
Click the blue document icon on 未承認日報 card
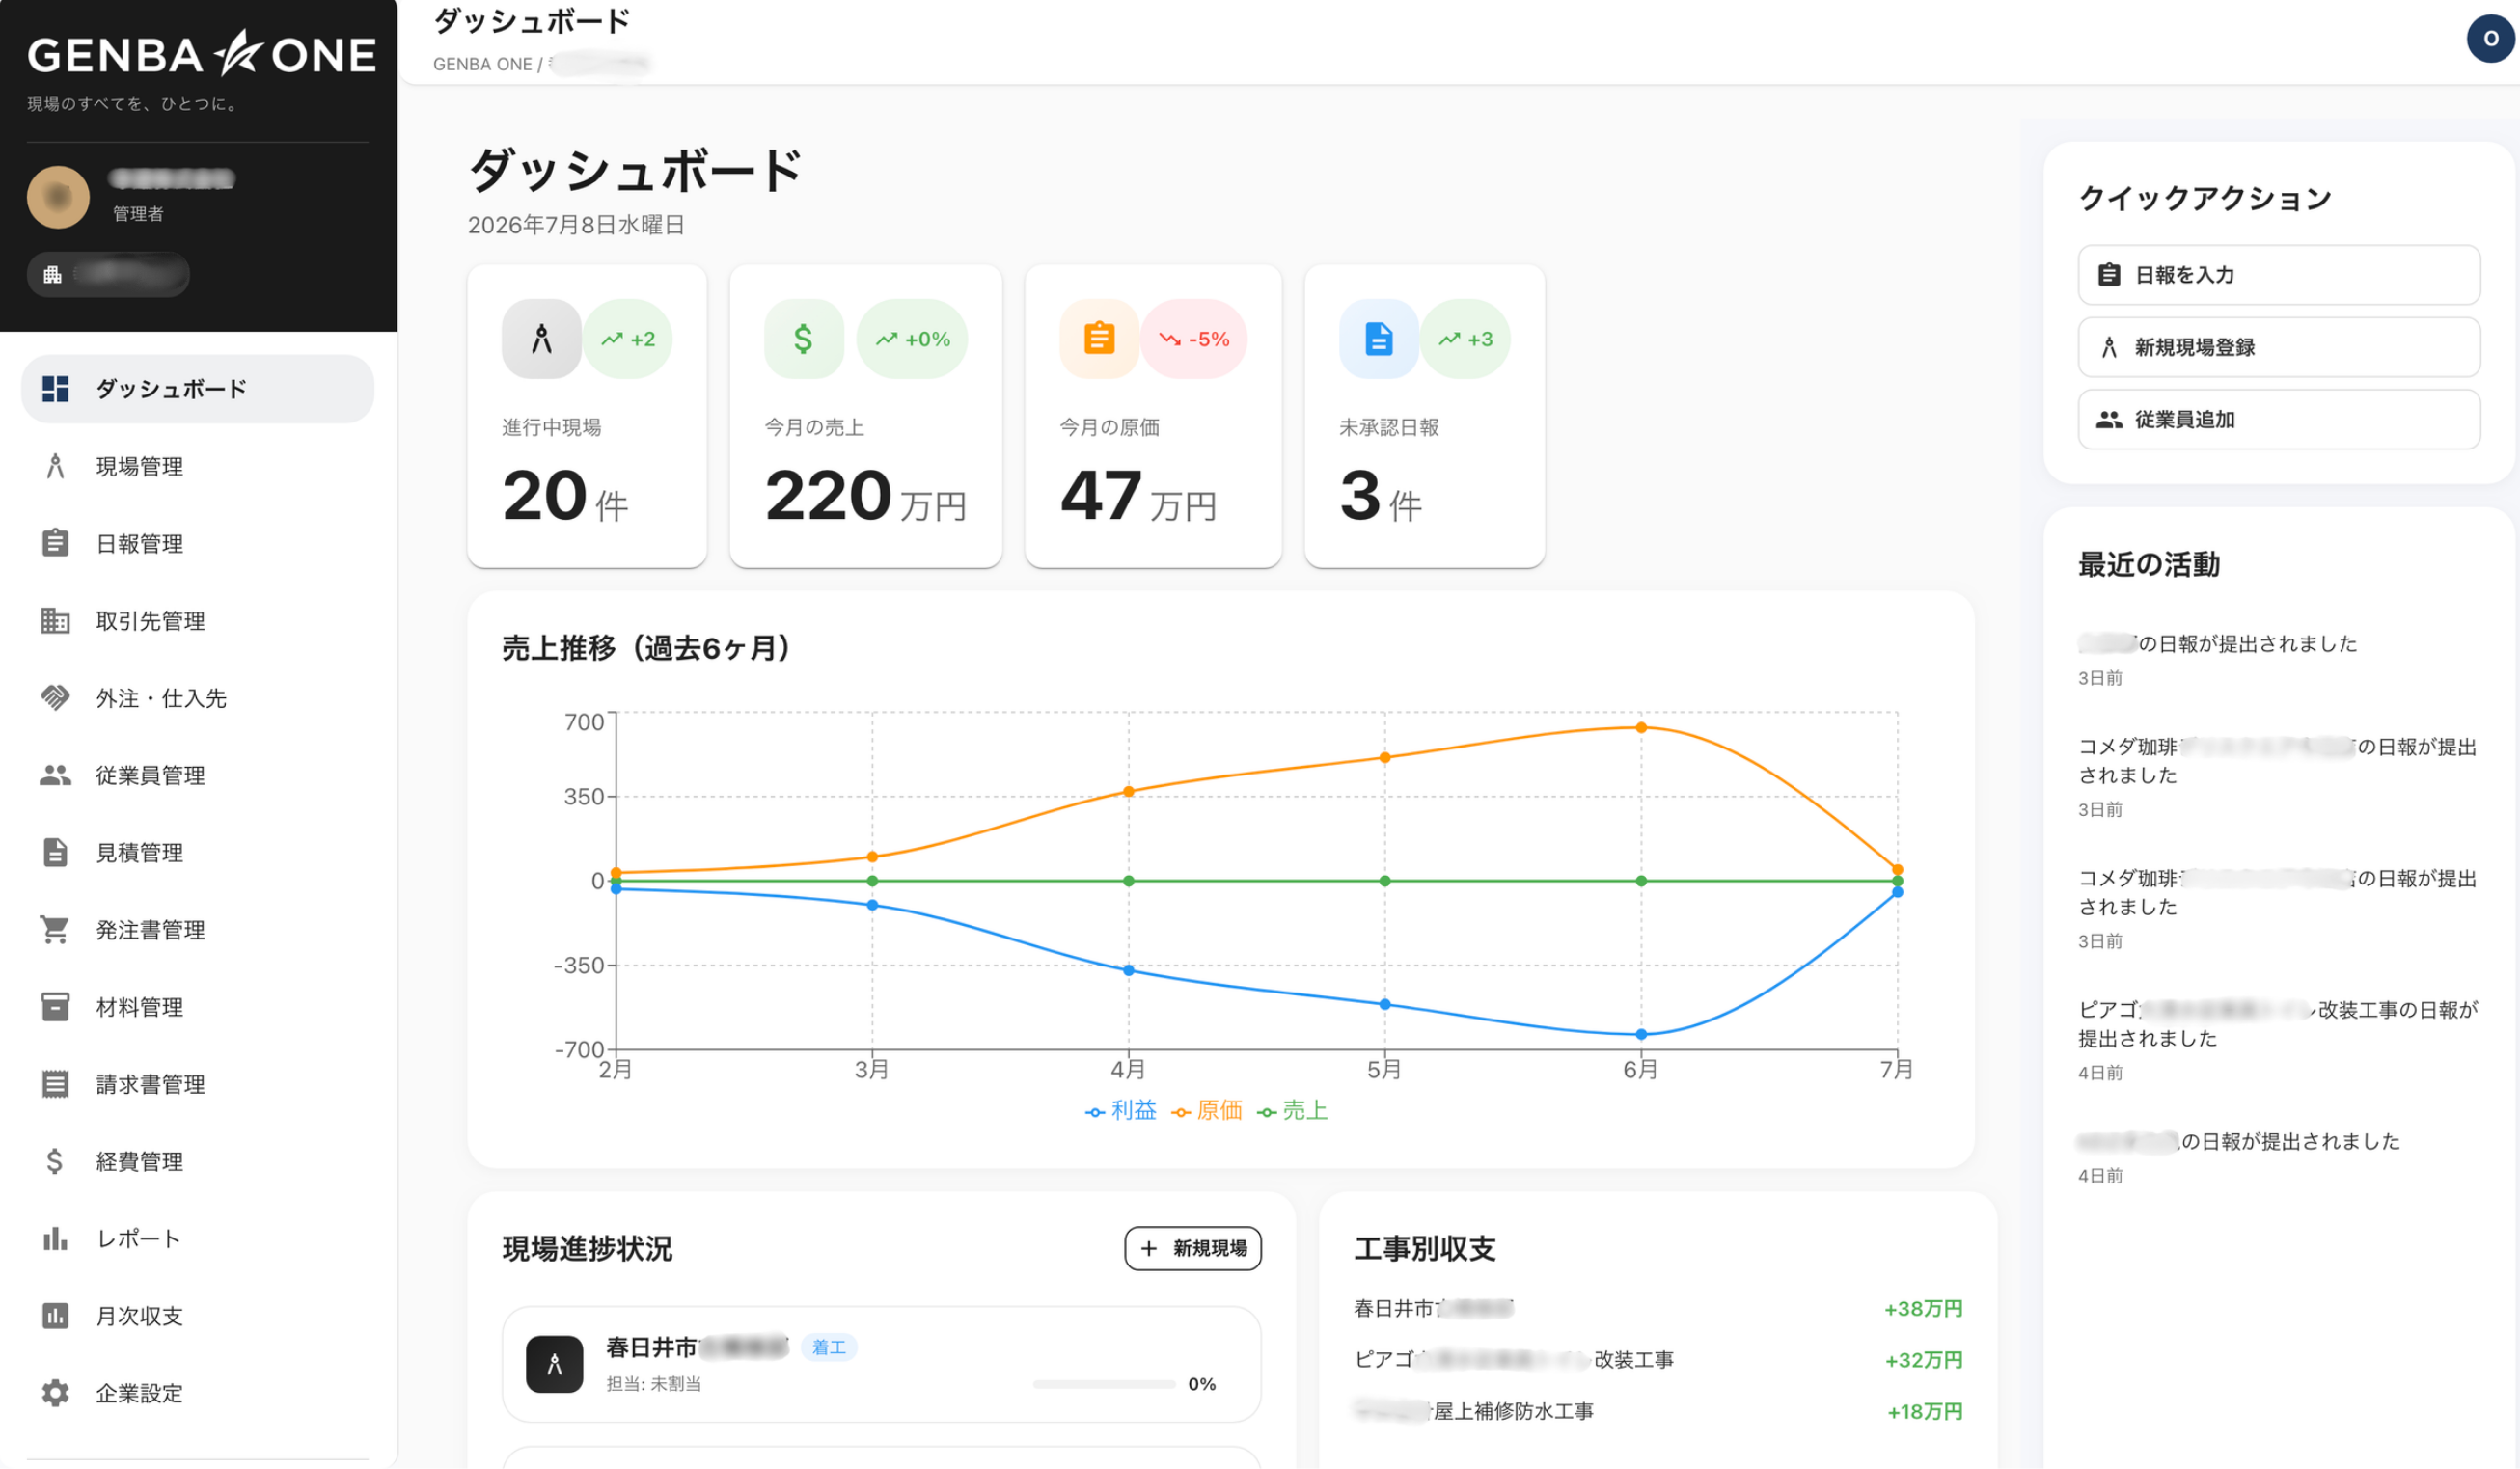1379,339
